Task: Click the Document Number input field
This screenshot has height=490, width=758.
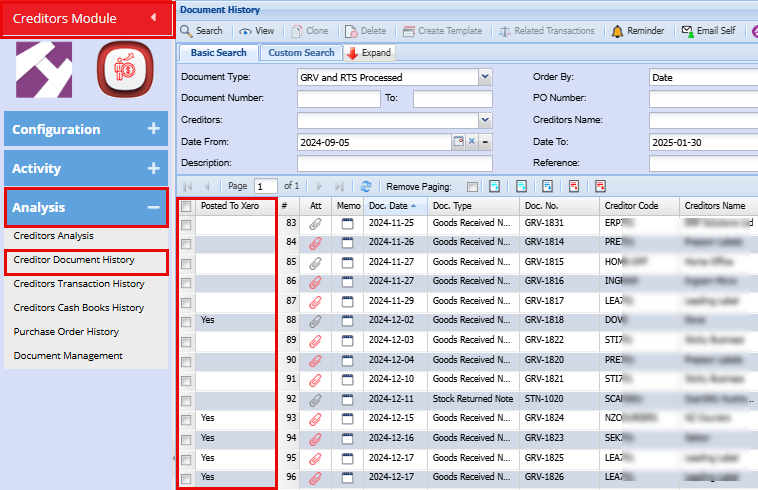Action: coord(338,98)
